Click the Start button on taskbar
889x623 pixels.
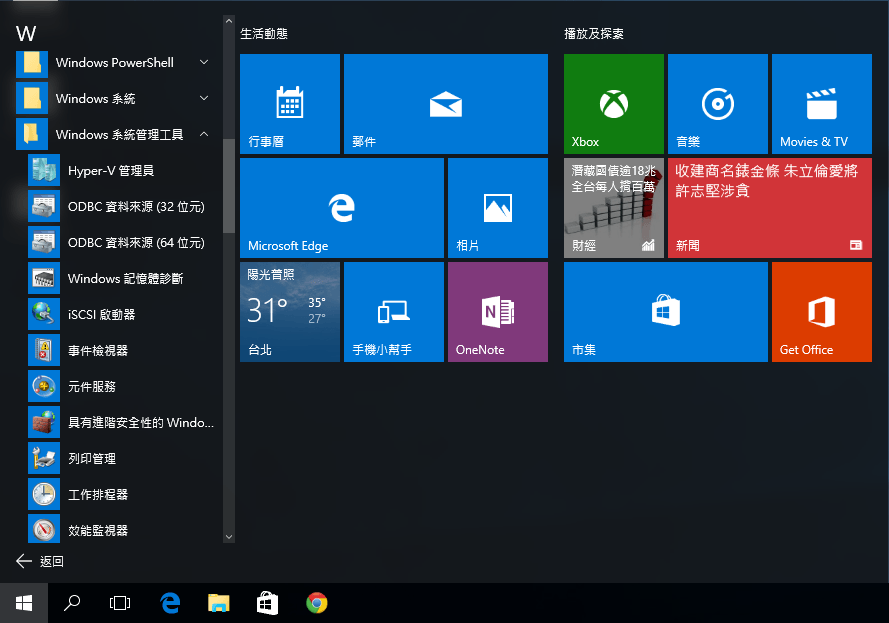pyautogui.click(x=24, y=603)
